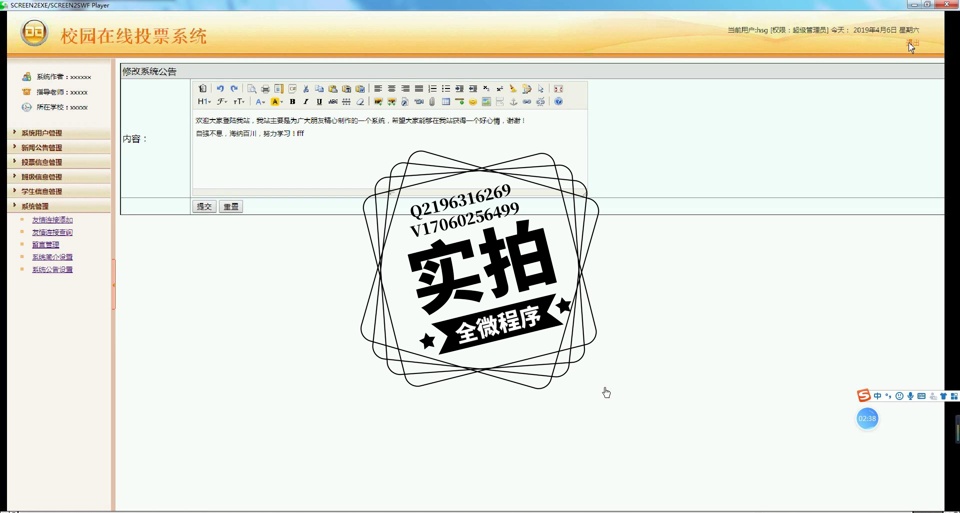Toggle Italic formatting in editor
960x513 pixels.
tap(306, 102)
